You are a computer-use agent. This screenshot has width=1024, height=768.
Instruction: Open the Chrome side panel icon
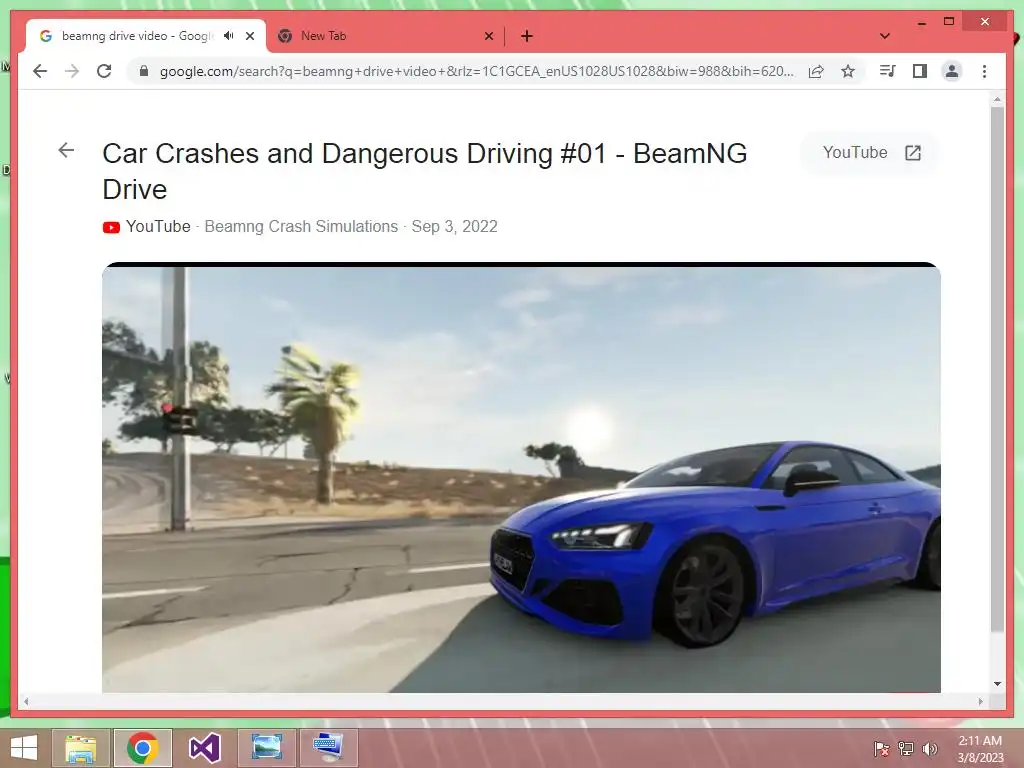click(920, 71)
